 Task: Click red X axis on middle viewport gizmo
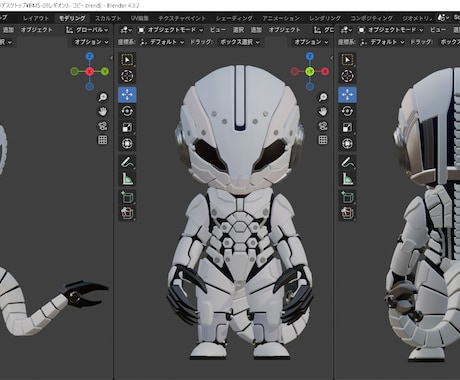pos(325,71)
